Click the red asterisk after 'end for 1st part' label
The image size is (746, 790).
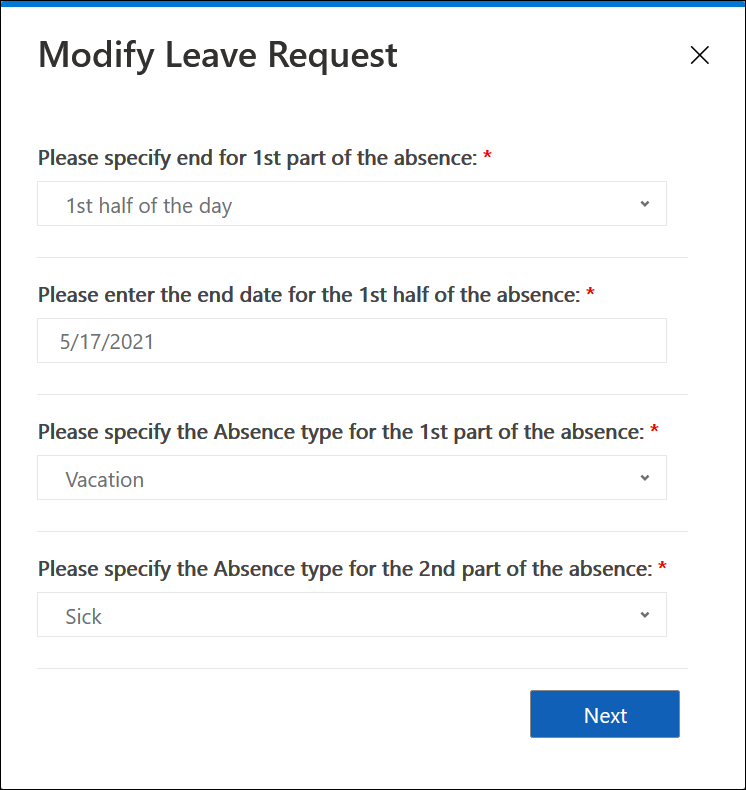click(487, 158)
